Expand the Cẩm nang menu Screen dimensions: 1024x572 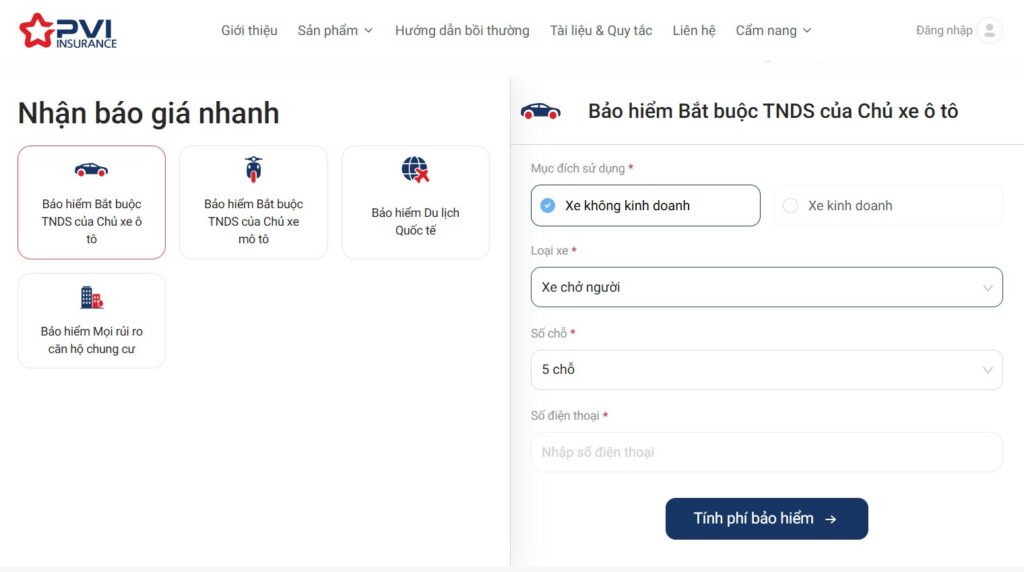pos(773,30)
